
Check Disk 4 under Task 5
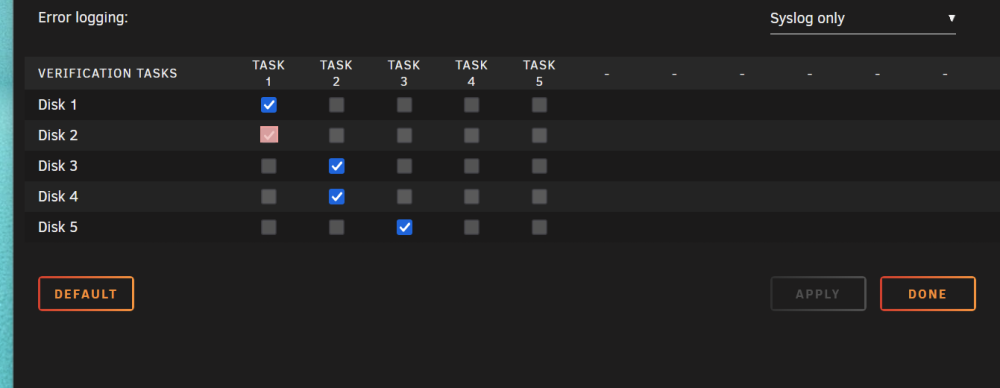539,197
